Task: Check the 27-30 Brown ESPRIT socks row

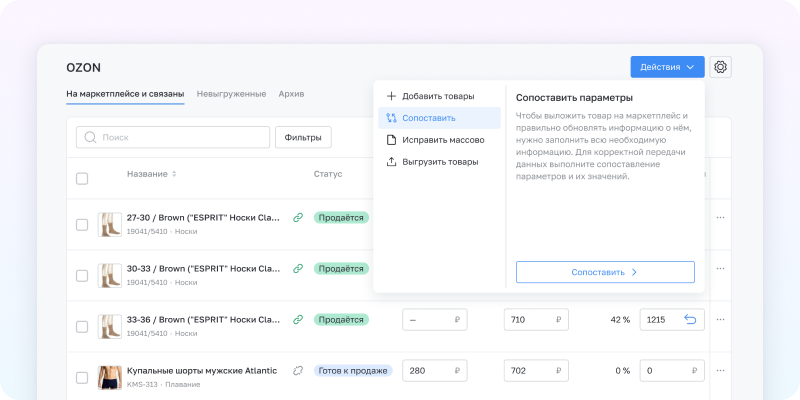Action: [x=82, y=224]
